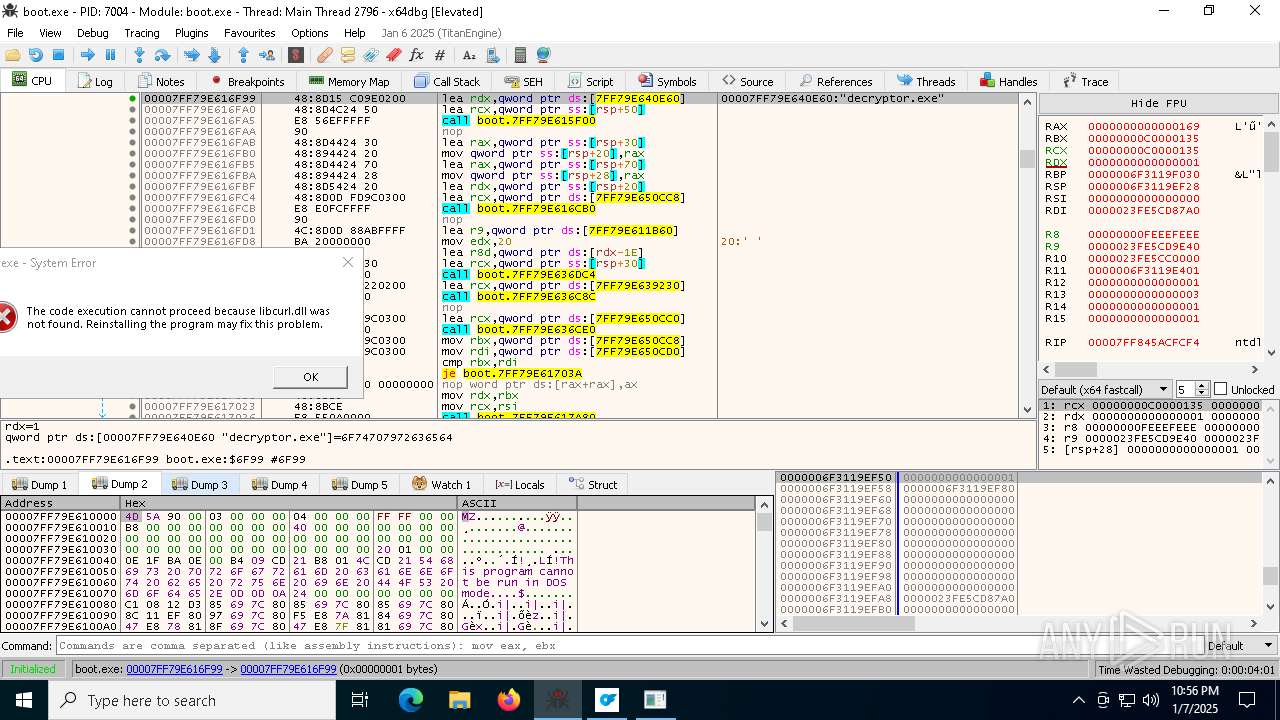Open the Scylla plugin icon
The image size is (1280, 720).
point(296,55)
